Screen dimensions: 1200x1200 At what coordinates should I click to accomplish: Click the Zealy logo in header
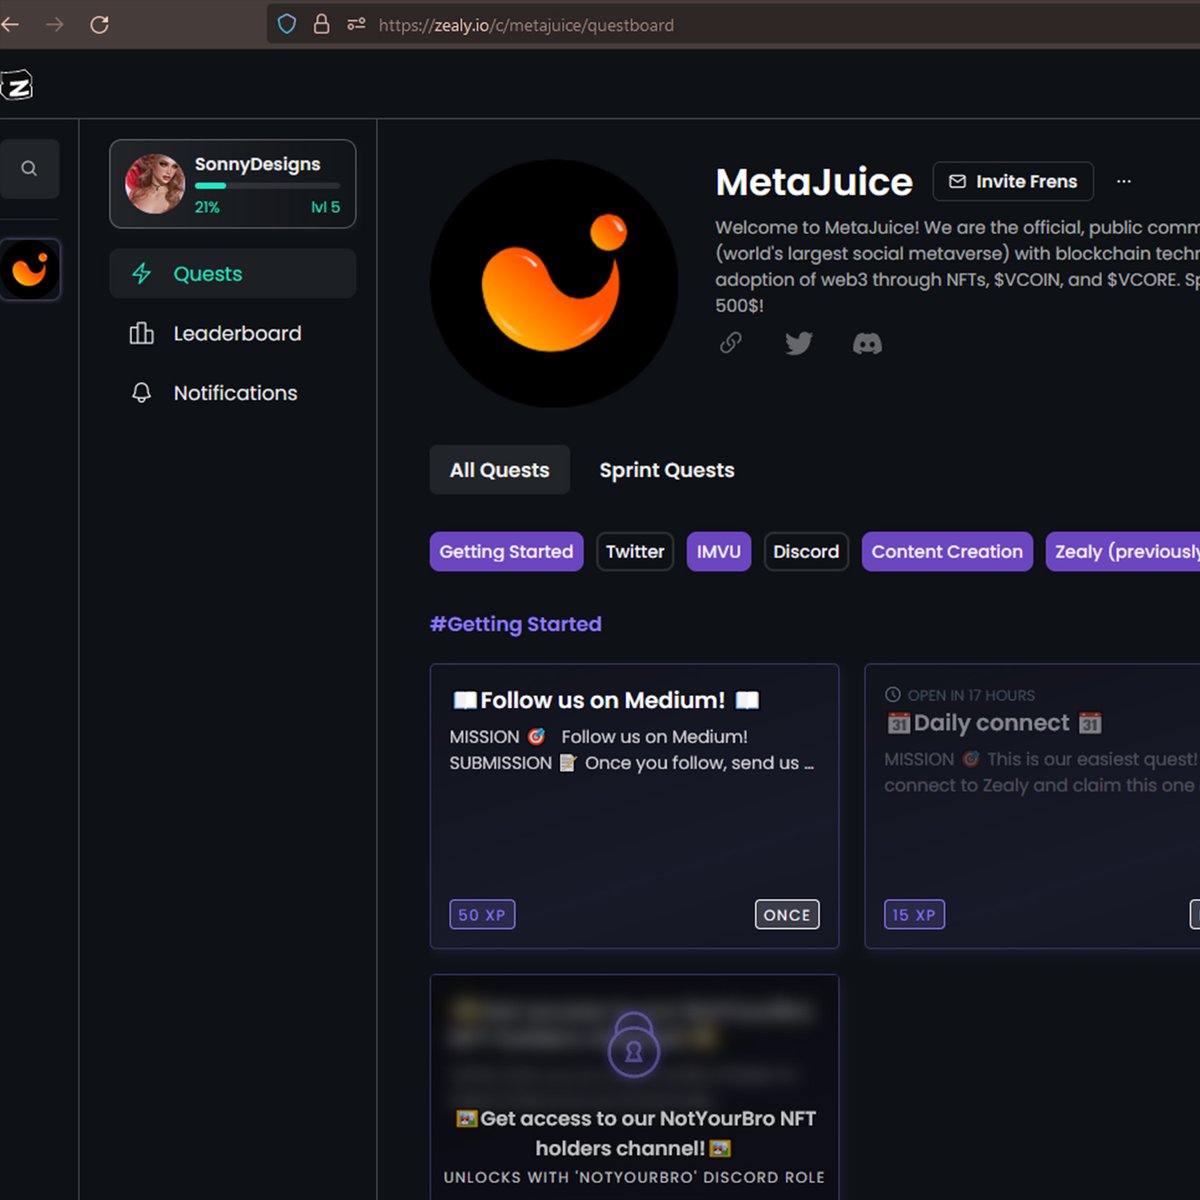coord(17,86)
